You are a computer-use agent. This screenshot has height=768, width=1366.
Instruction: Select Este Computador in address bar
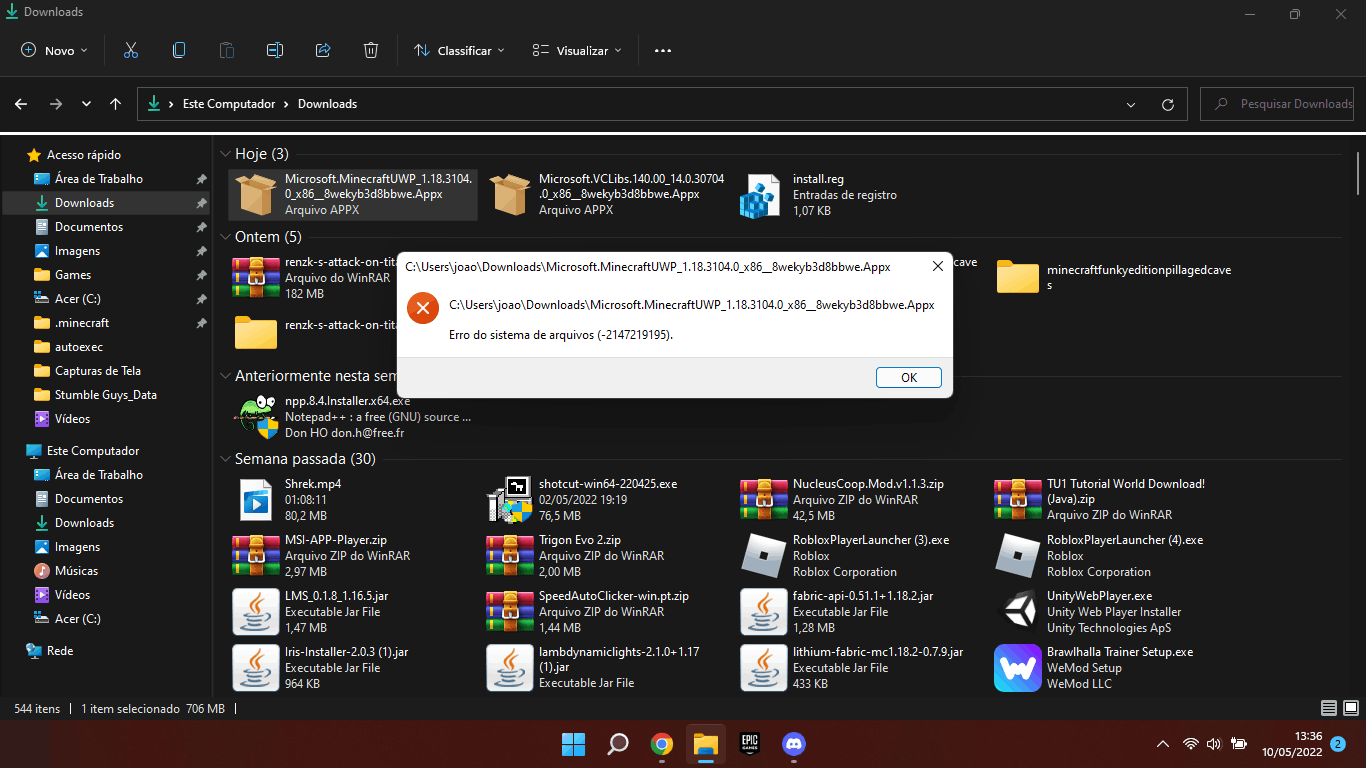[229, 104]
